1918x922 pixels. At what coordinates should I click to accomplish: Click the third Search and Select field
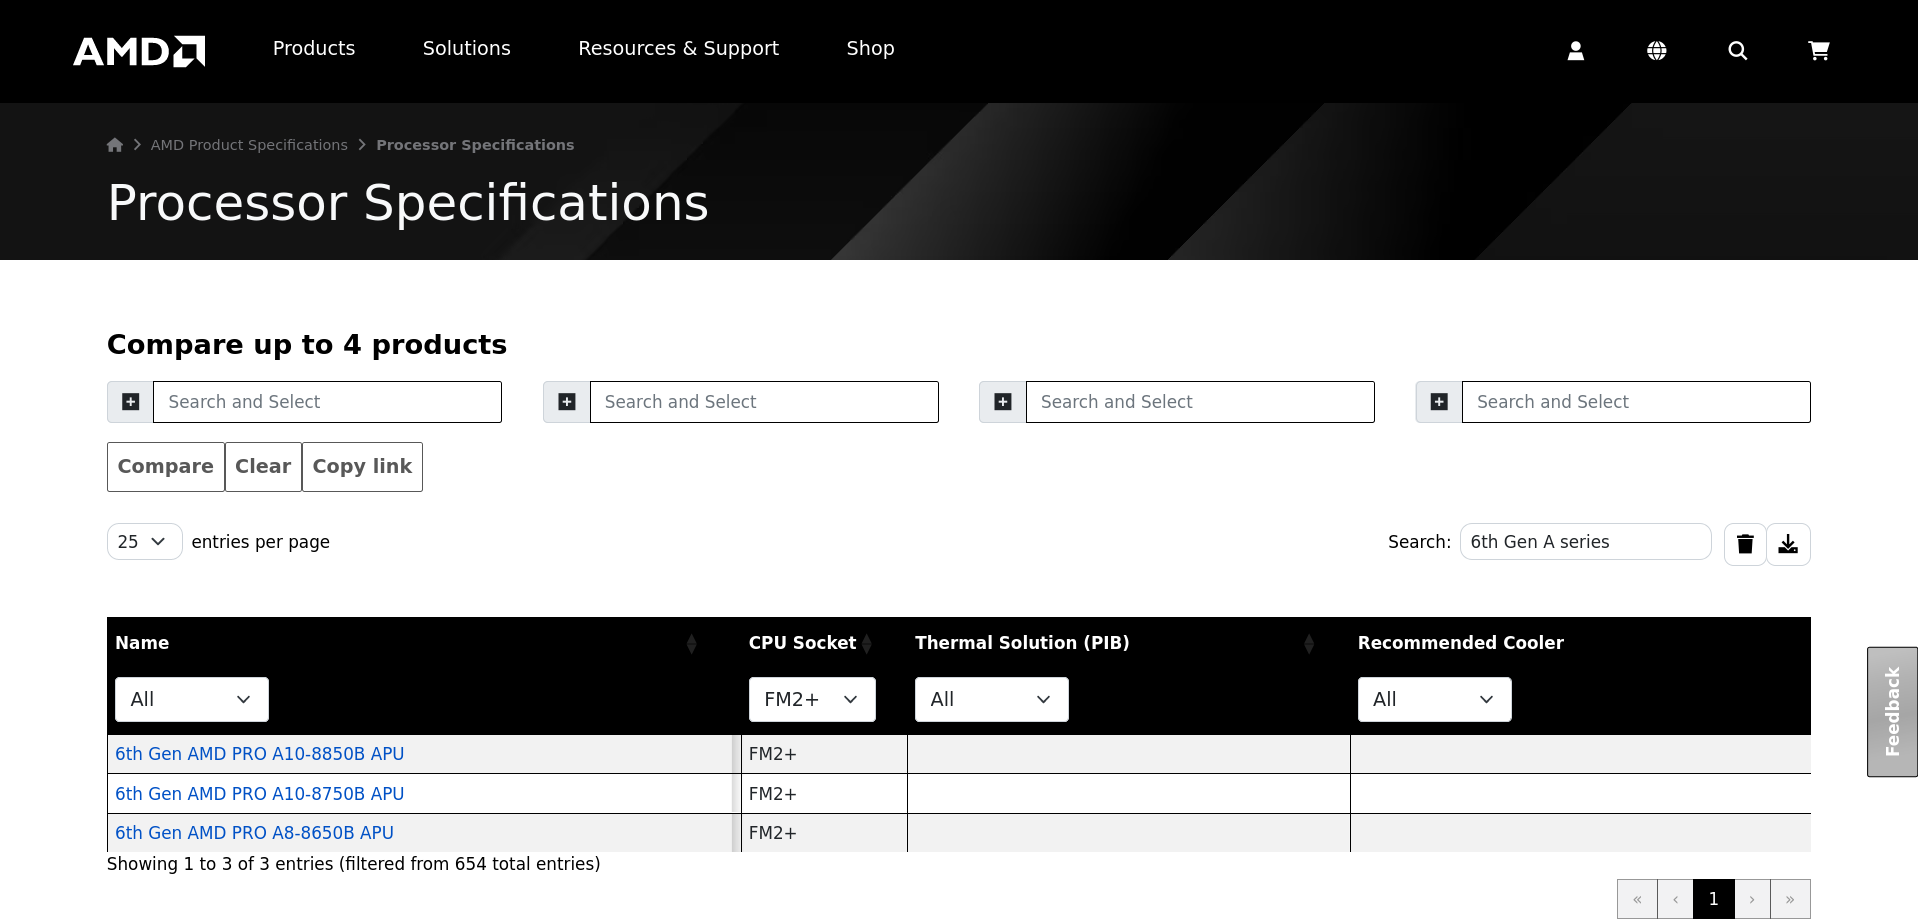click(1200, 402)
